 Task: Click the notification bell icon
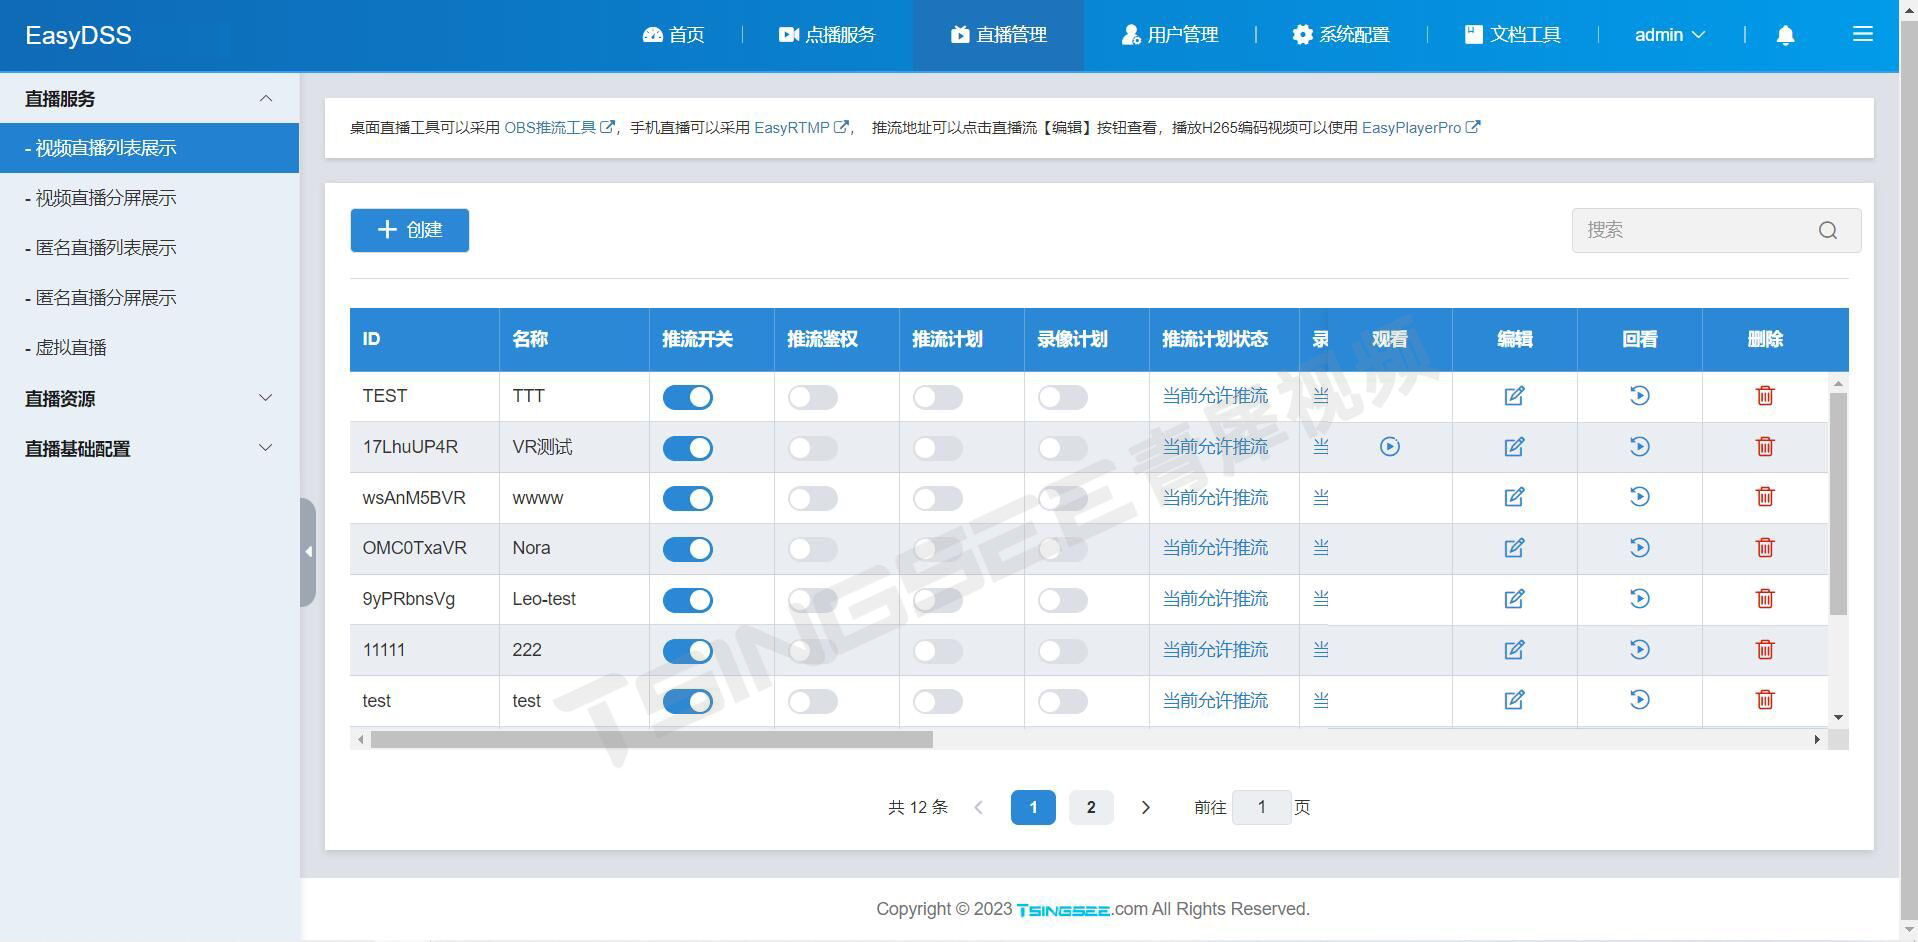click(1785, 35)
